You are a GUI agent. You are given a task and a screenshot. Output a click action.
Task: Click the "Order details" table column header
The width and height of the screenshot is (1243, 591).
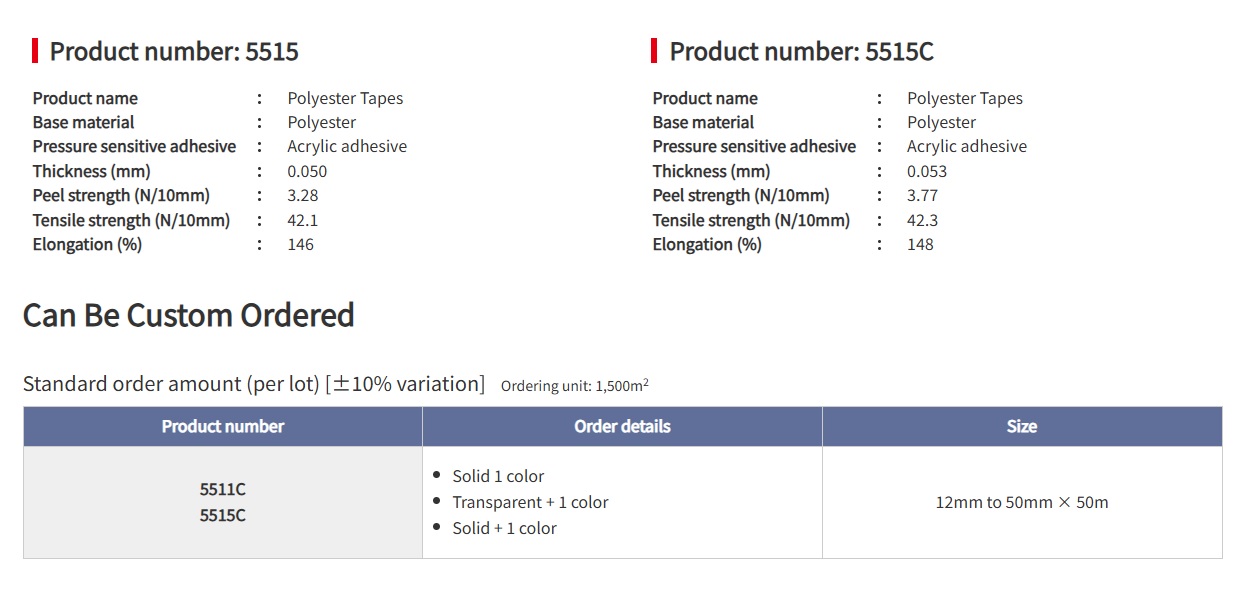coord(622,426)
